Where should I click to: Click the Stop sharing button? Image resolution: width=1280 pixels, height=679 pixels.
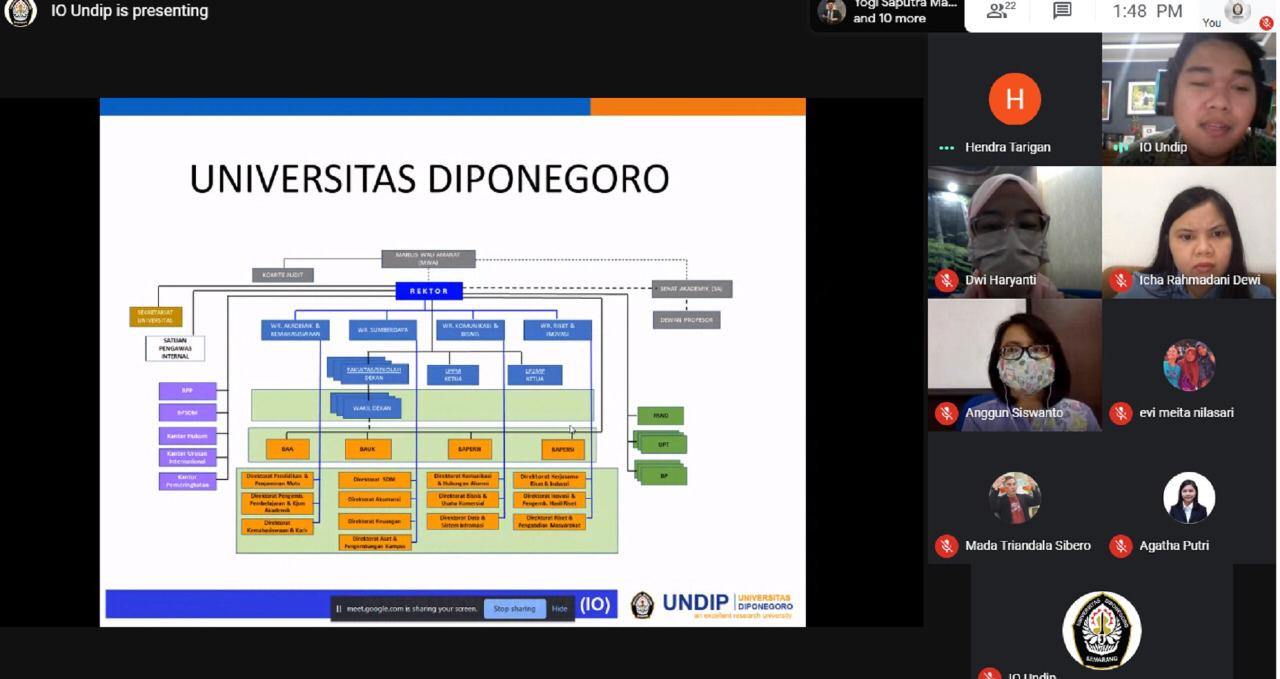(x=514, y=609)
